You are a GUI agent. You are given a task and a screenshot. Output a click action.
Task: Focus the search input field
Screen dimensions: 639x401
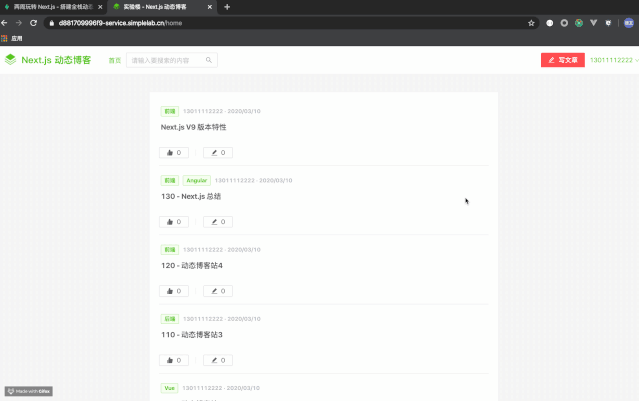(x=172, y=60)
